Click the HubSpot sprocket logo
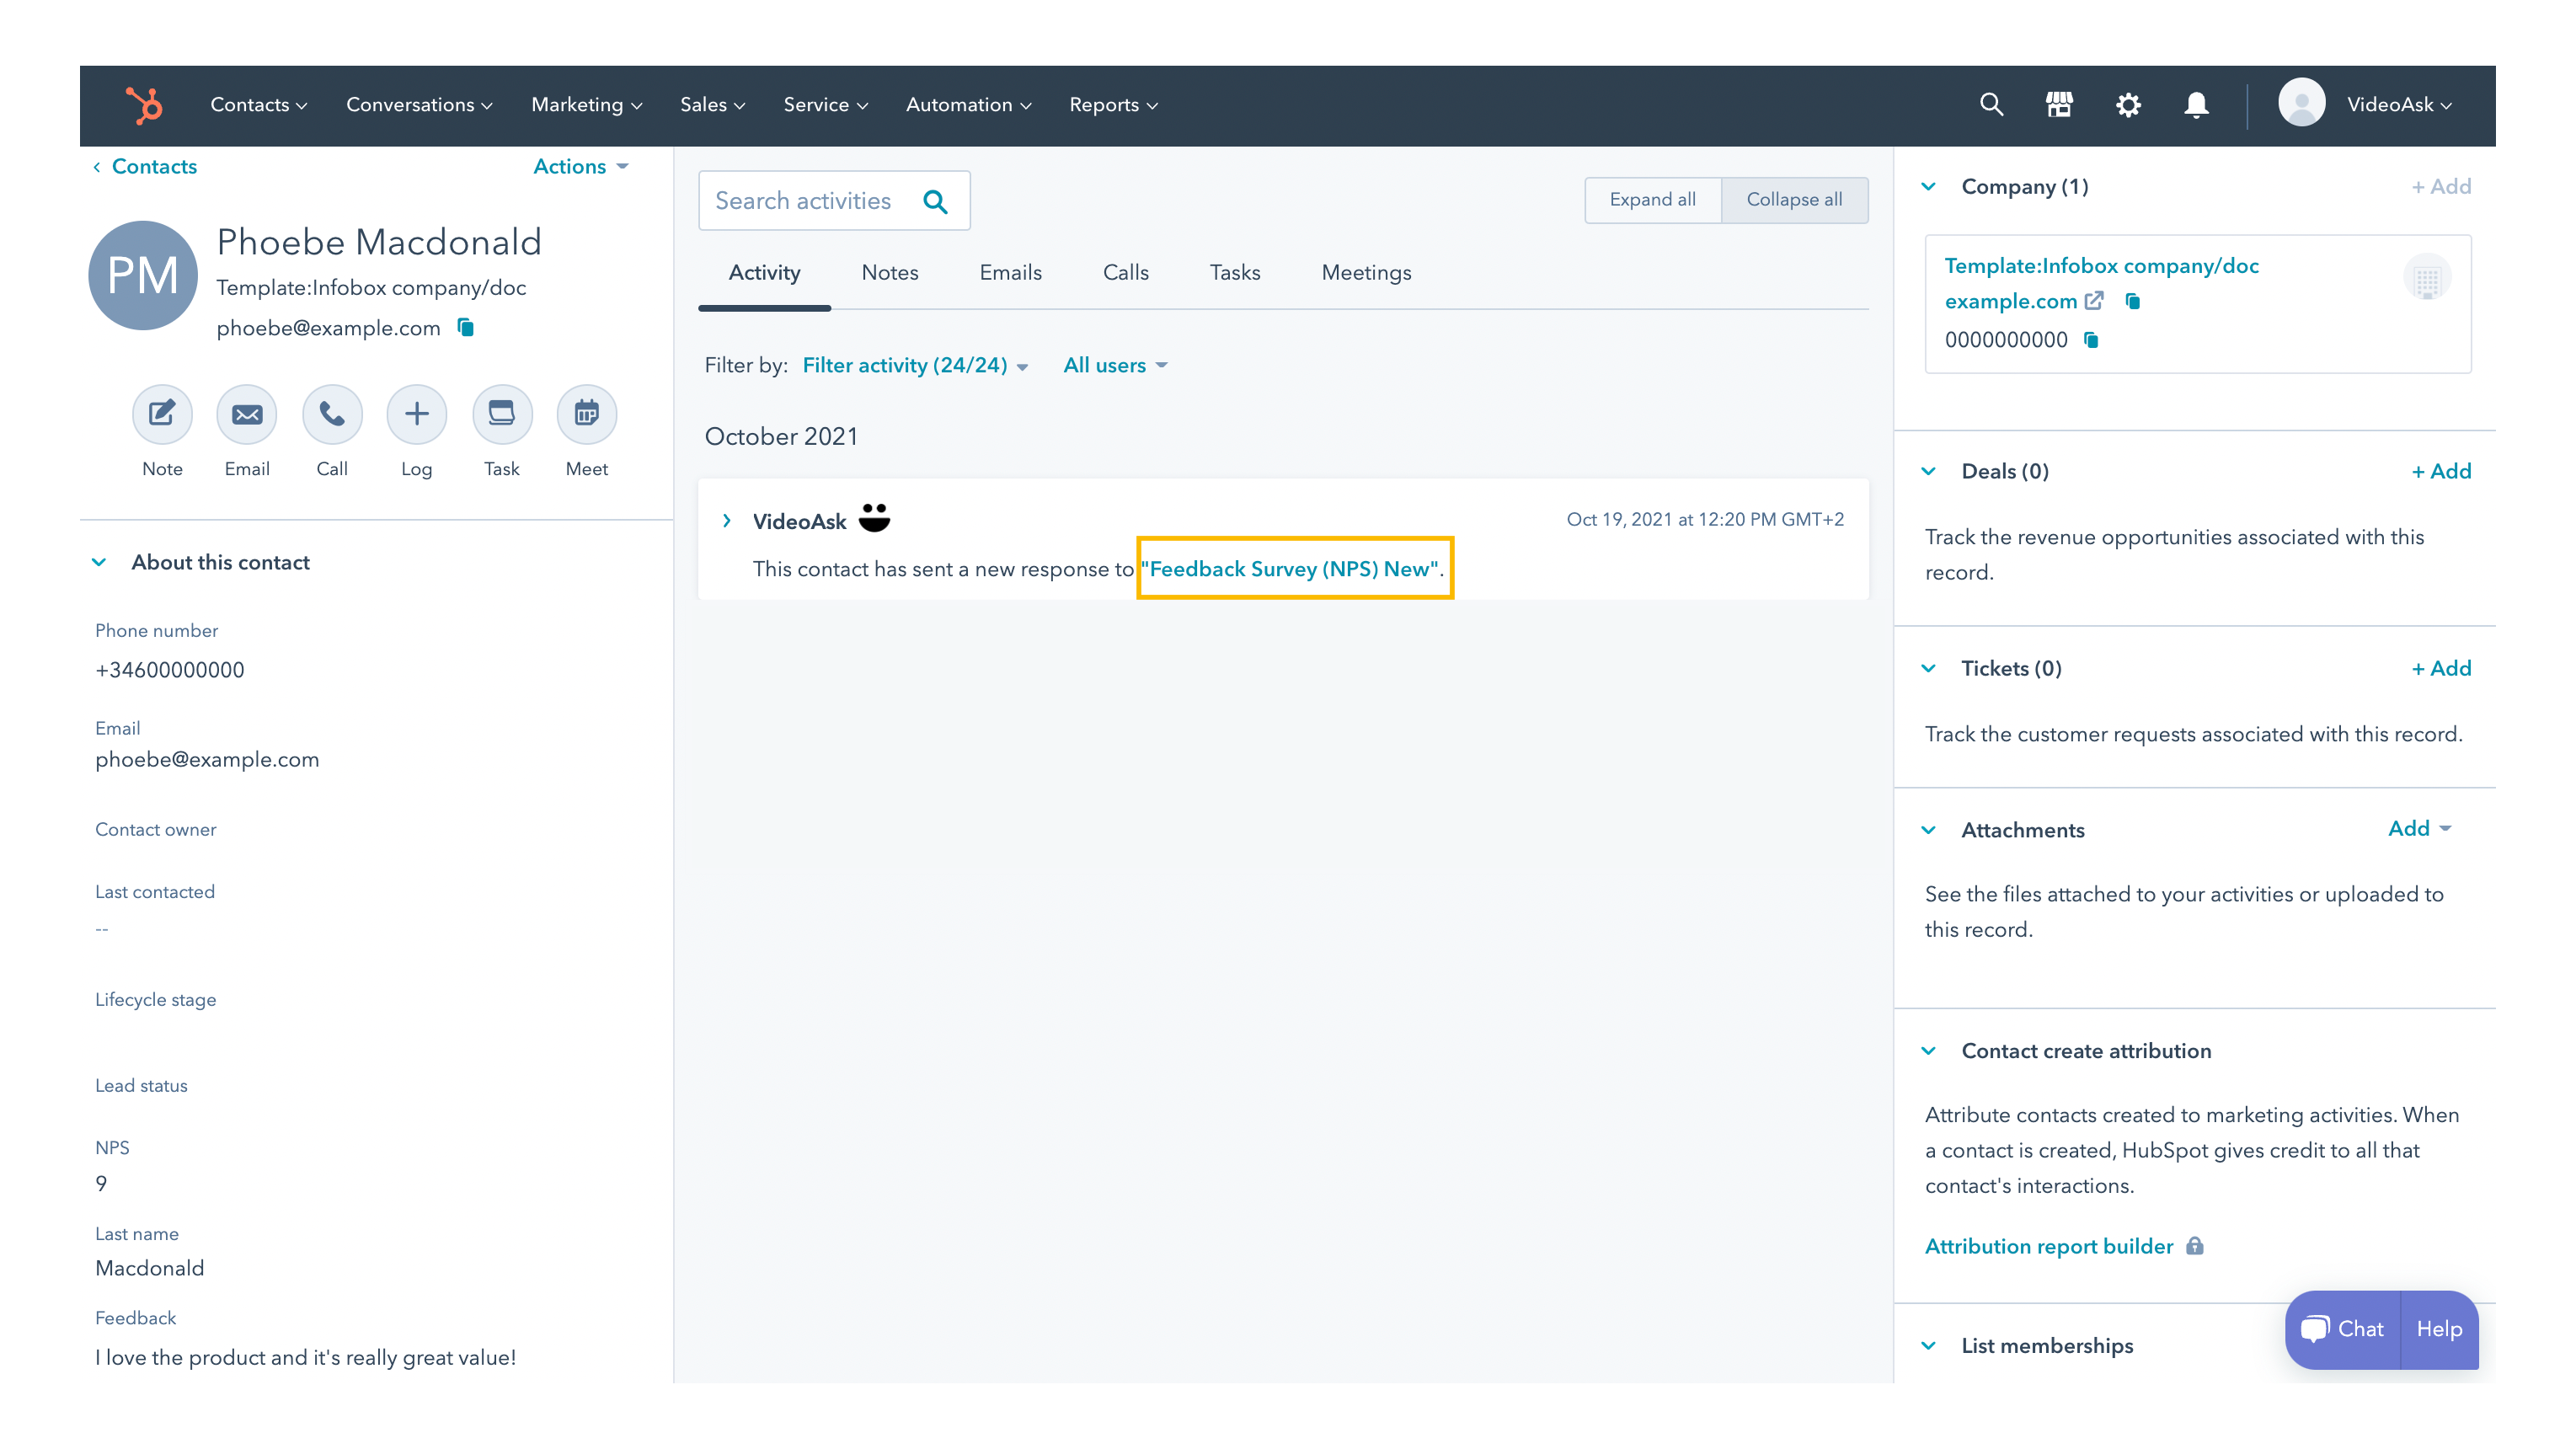This screenshot has height=1449, width=2576. pyautogui.click(x=144, y=105)
